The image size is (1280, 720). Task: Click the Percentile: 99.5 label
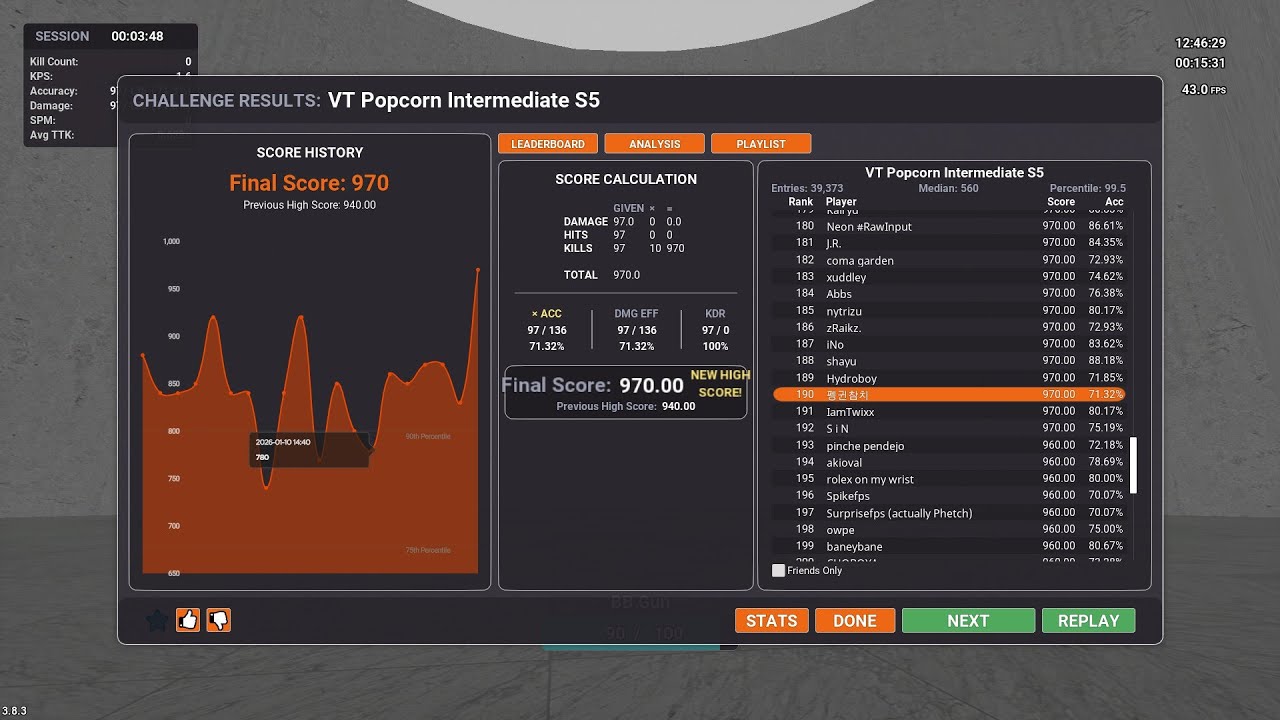[x=1088, y=188]
